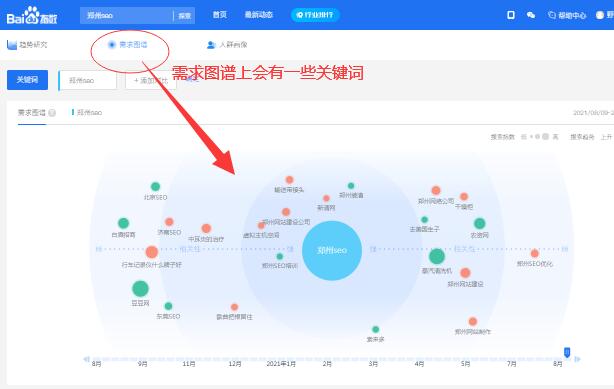Switch to the demand graph tab
This screenshot has width=614, height=389.
click(128, 45)
